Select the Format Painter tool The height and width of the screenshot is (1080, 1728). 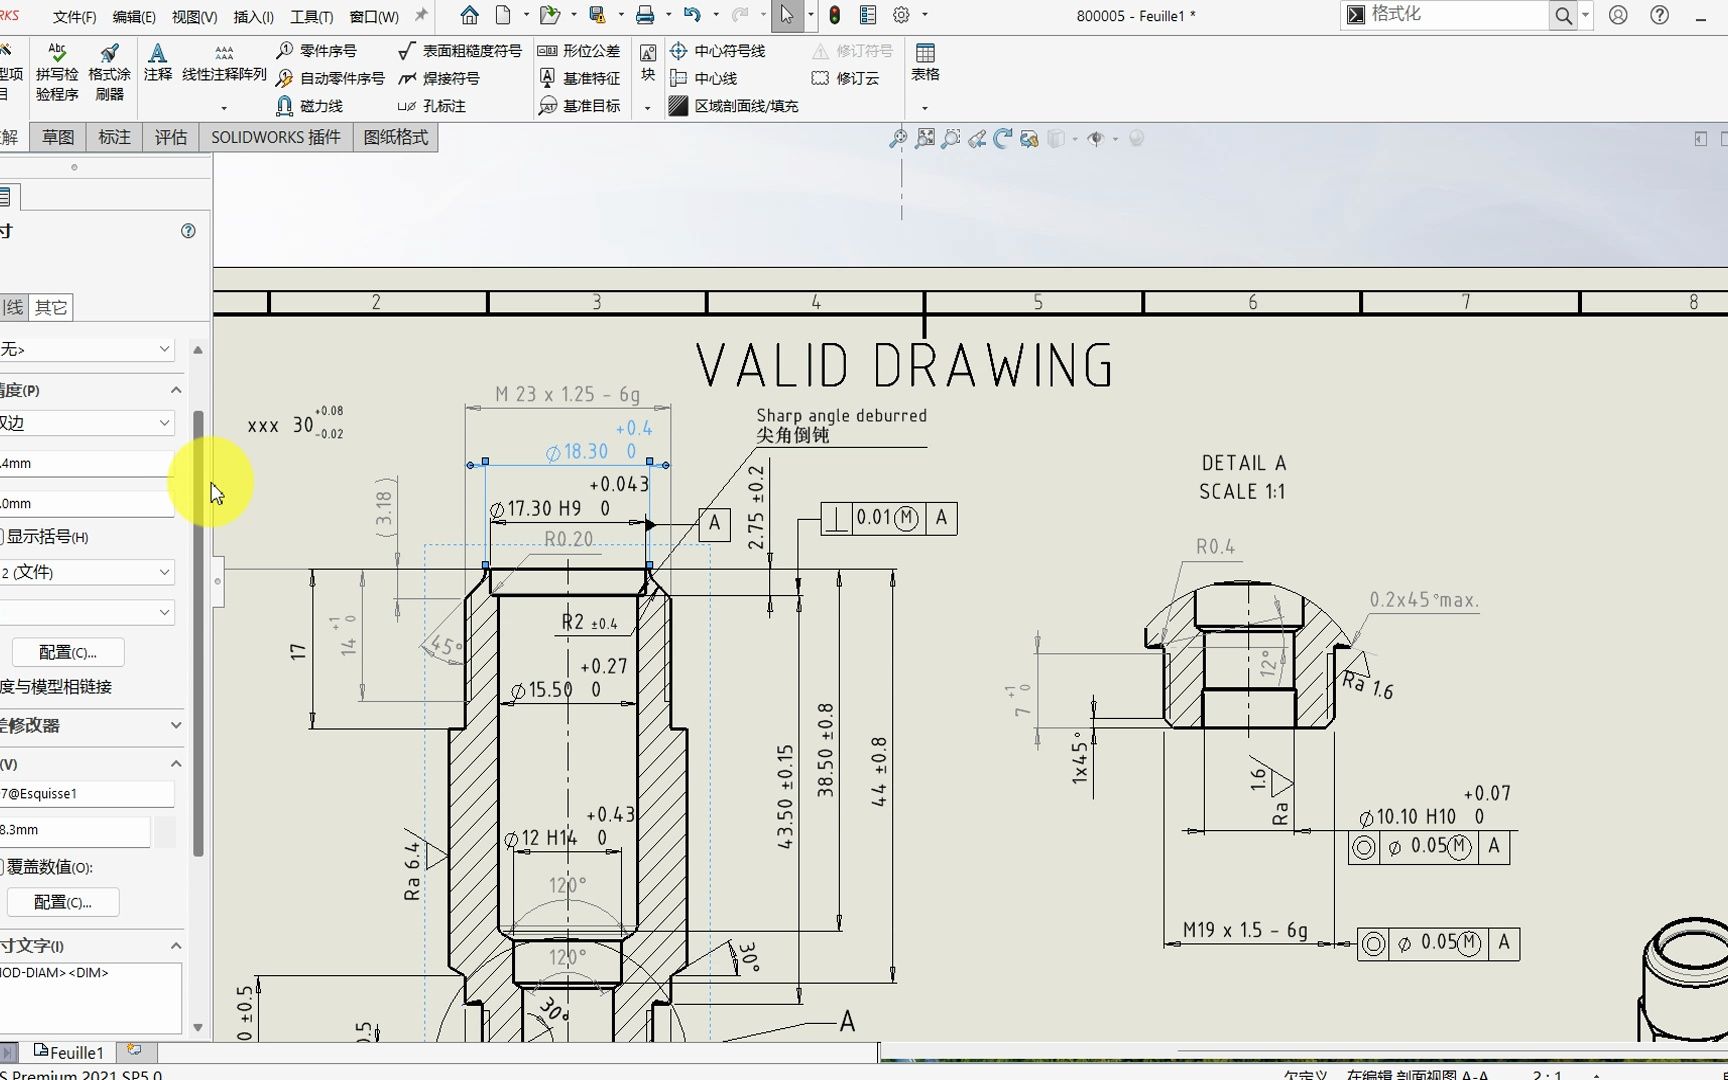click(109, 72)
